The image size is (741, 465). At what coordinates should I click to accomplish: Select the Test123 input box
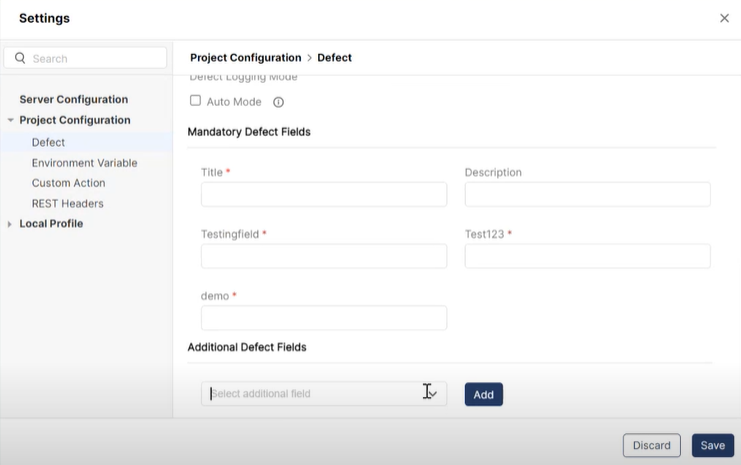pyautogui.click(x=587, y=257)
